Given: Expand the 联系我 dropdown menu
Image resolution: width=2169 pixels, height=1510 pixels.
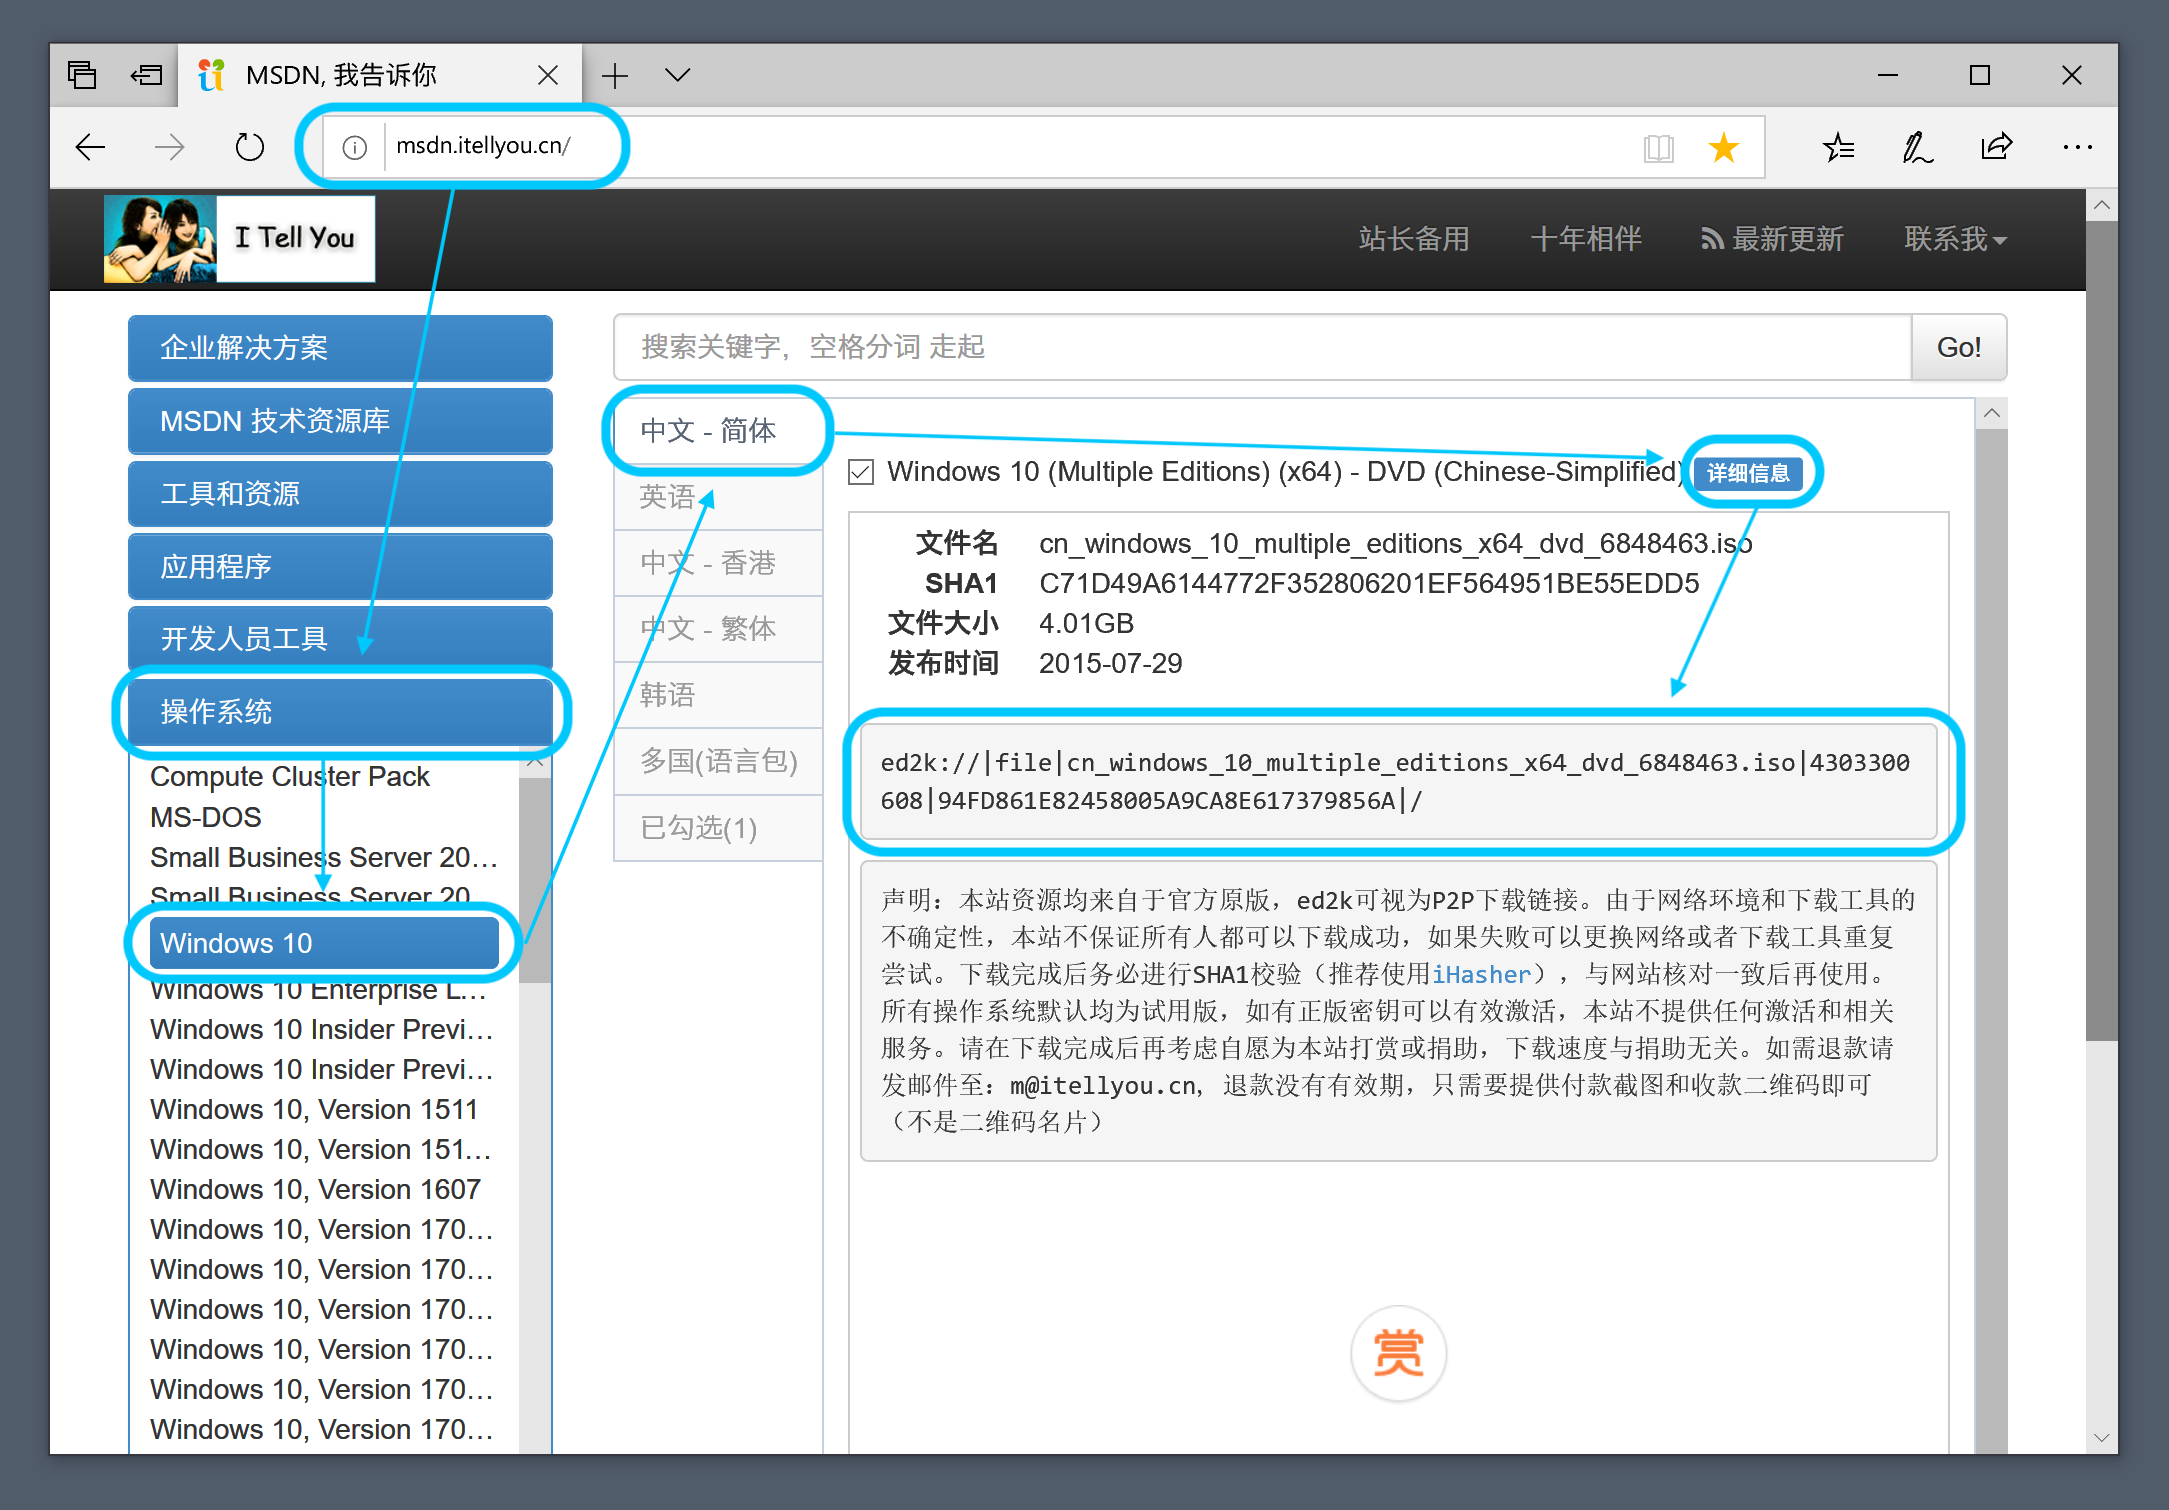Looking at the screenshot, I should [1955, 239].
